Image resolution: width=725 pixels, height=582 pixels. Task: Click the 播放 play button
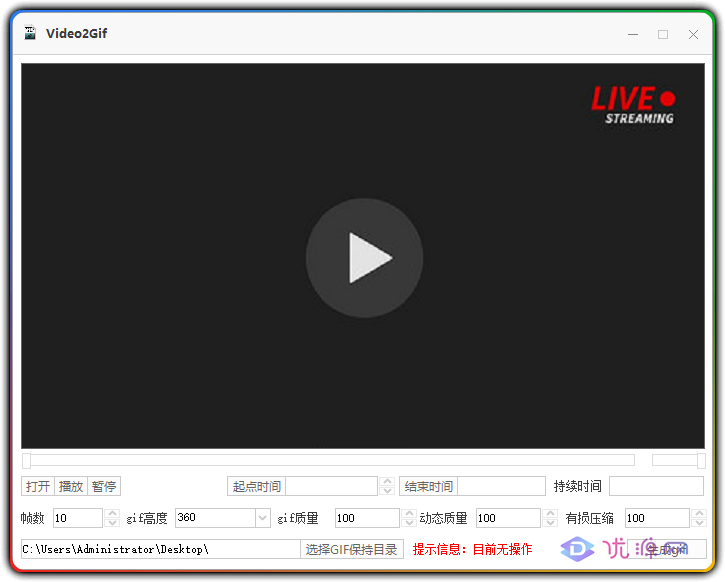click(71, 486)
